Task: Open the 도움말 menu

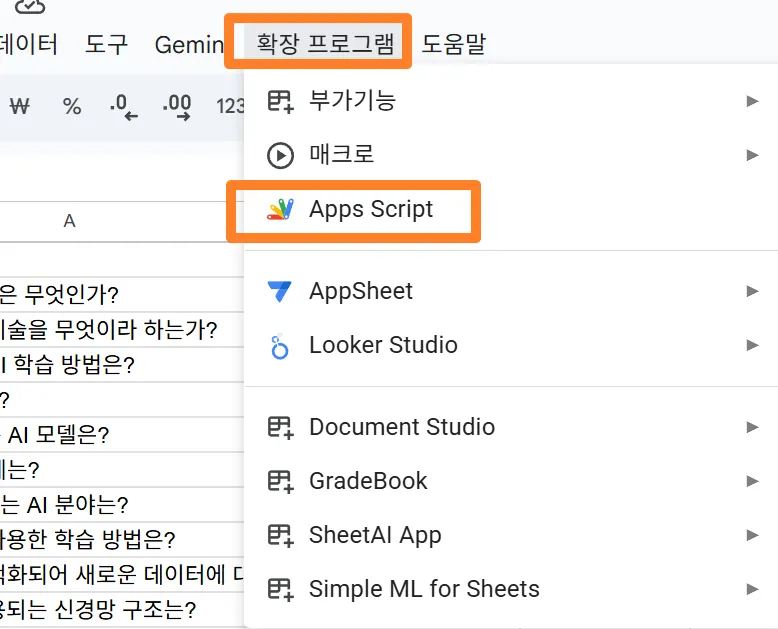Action: (x=454, y=44)
